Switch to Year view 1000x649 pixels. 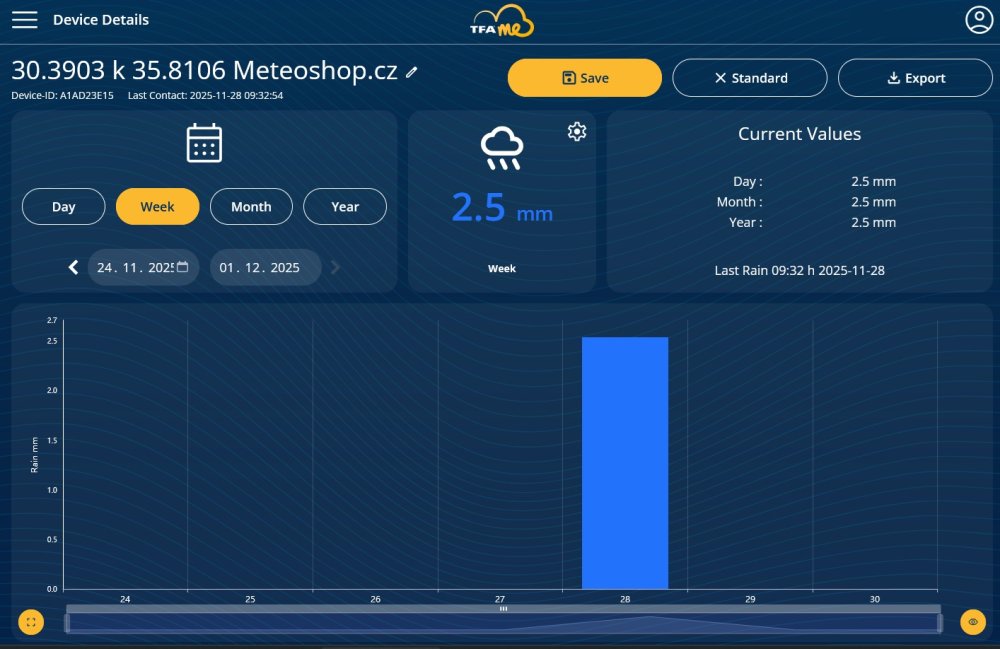(x=345, y=207)
